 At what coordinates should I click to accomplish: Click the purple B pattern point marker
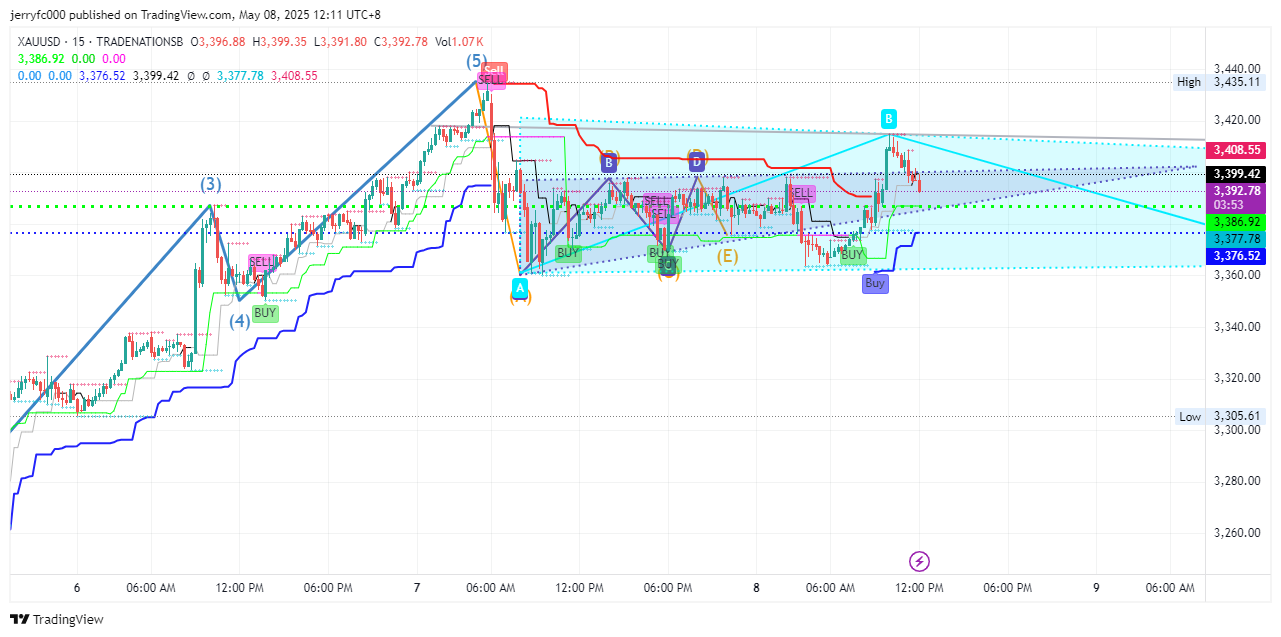pyautogui.click(x=608, y=162)
